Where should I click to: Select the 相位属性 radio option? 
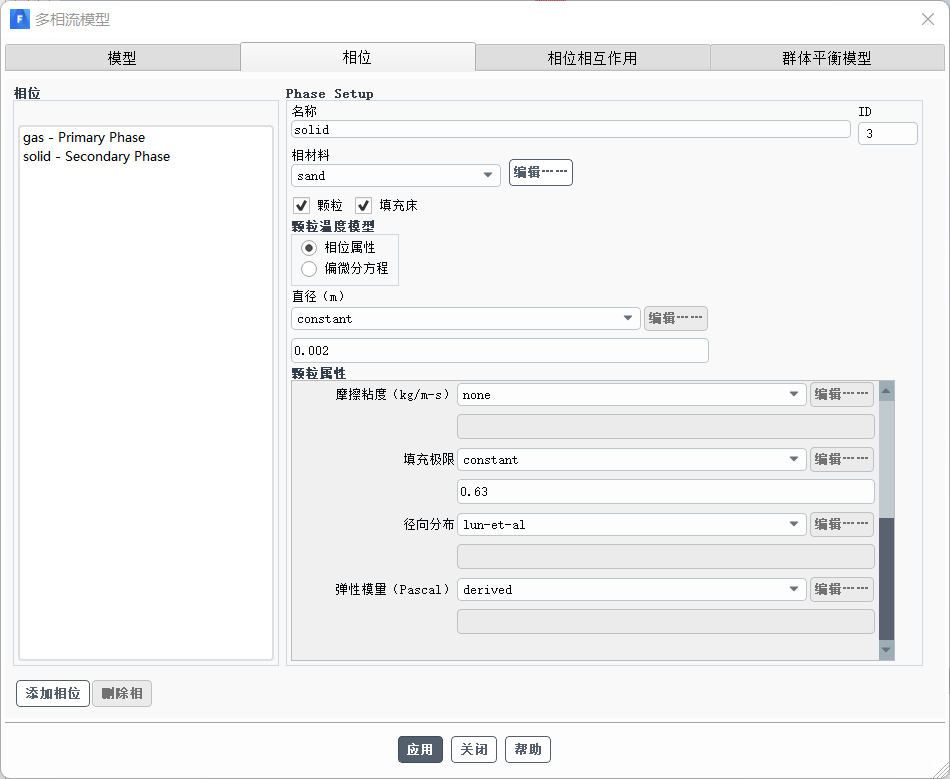(x=309, y=247)
